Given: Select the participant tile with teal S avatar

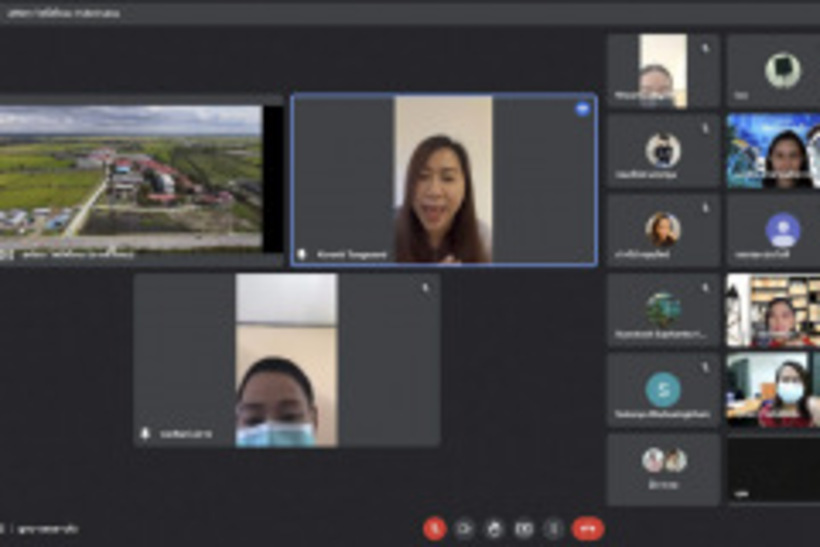Looking at the screenshot, I should pyautogui.click(x=663, y=390).
